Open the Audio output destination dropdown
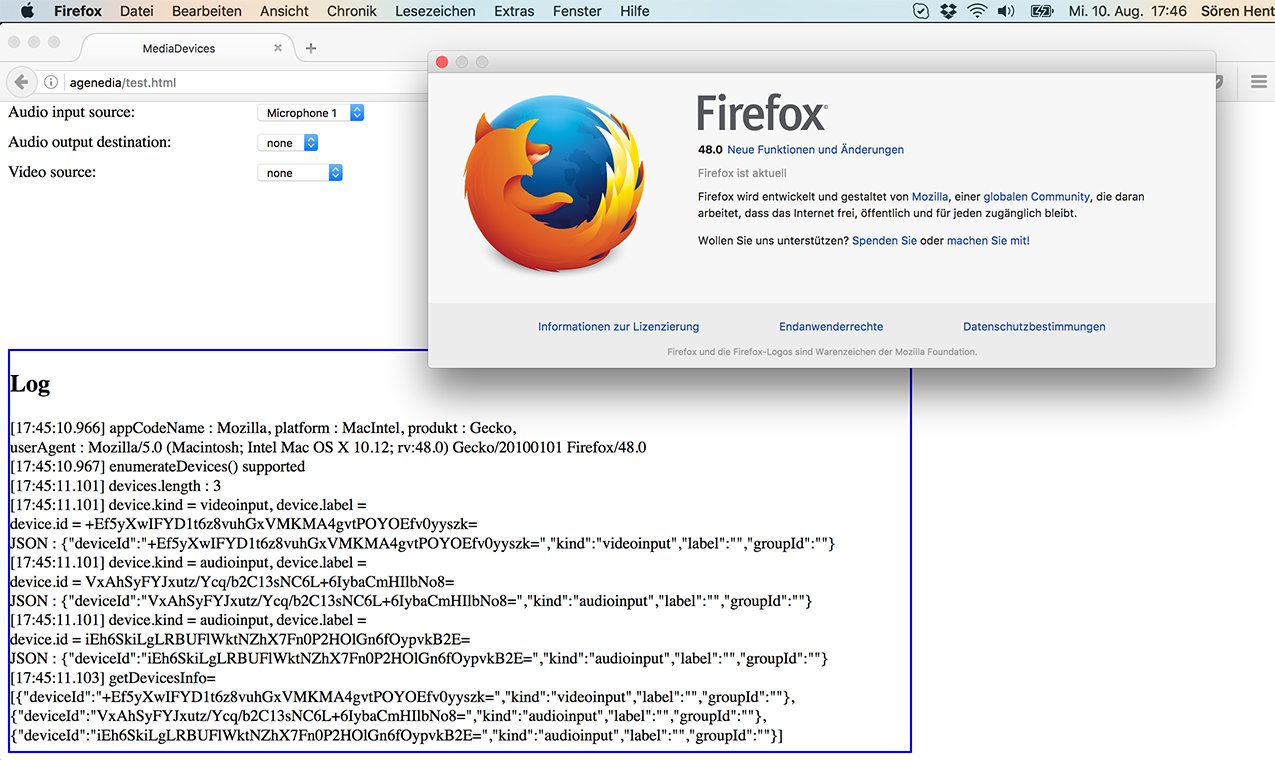The height and width of the screenshot is (760, 1275). click(x=287, y=143)
